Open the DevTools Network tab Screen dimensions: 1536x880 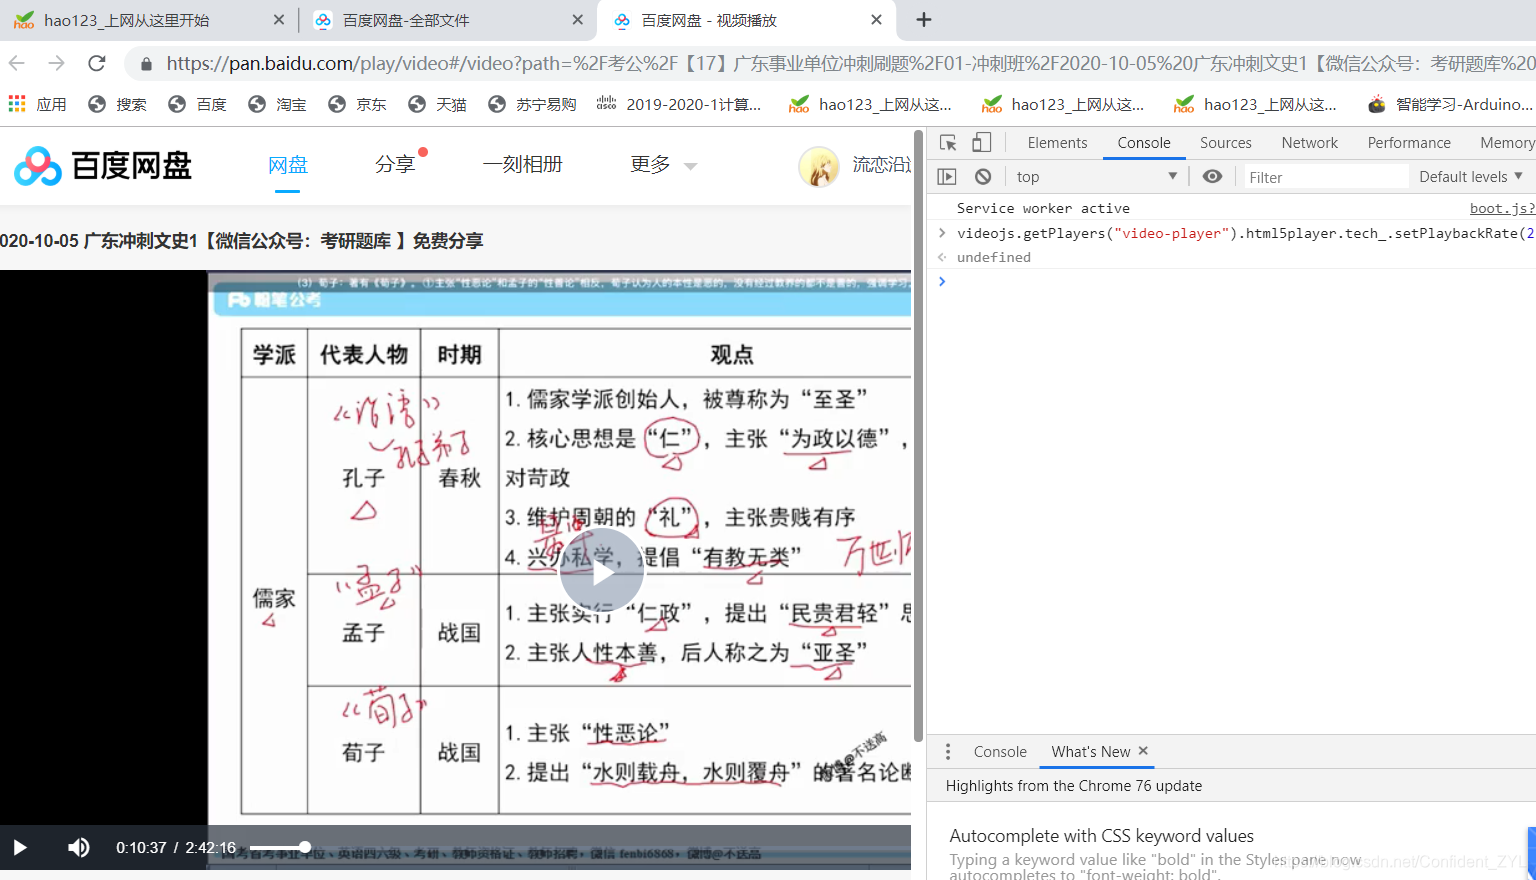tap(1310, 143)
